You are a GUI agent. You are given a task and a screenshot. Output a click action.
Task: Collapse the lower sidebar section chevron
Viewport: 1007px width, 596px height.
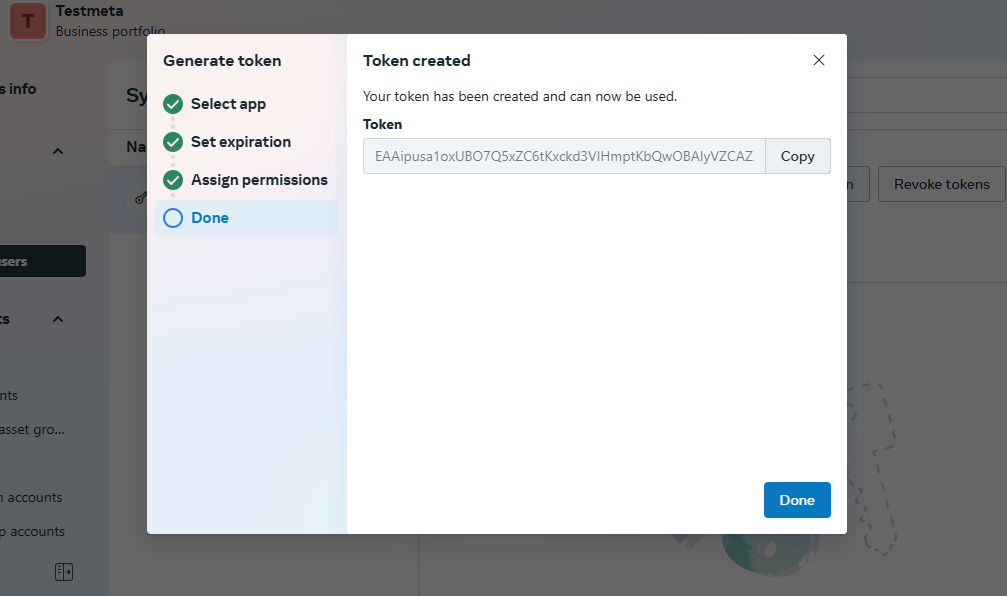coord(57,318)
